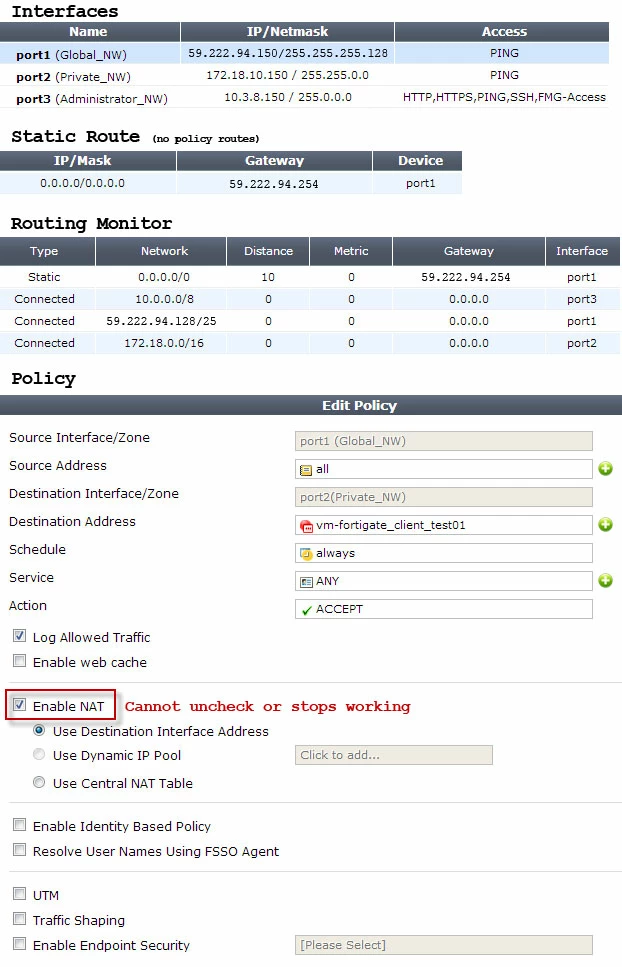The width and height of the screenshot is (622, 967).
Task: Open the Schedule always dropdown
Action: point(444,553)
